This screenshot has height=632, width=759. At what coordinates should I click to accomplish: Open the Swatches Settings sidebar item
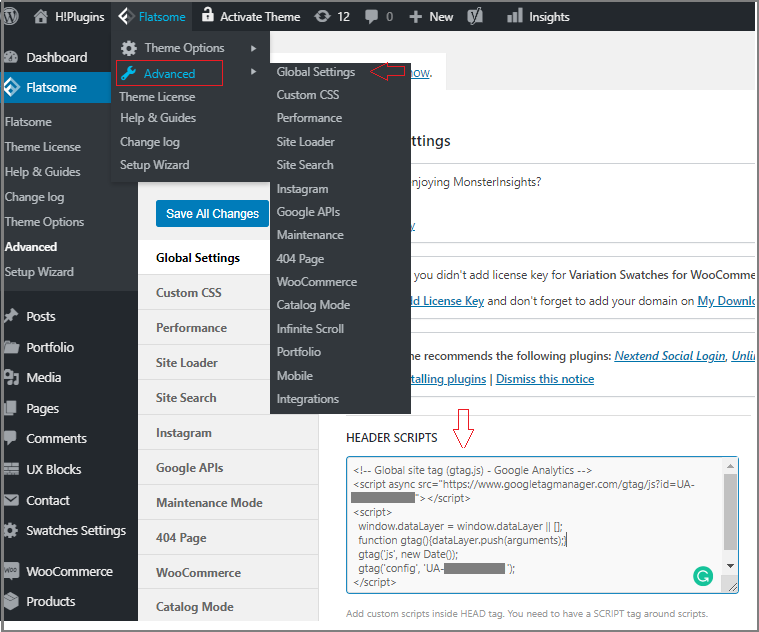69,530
